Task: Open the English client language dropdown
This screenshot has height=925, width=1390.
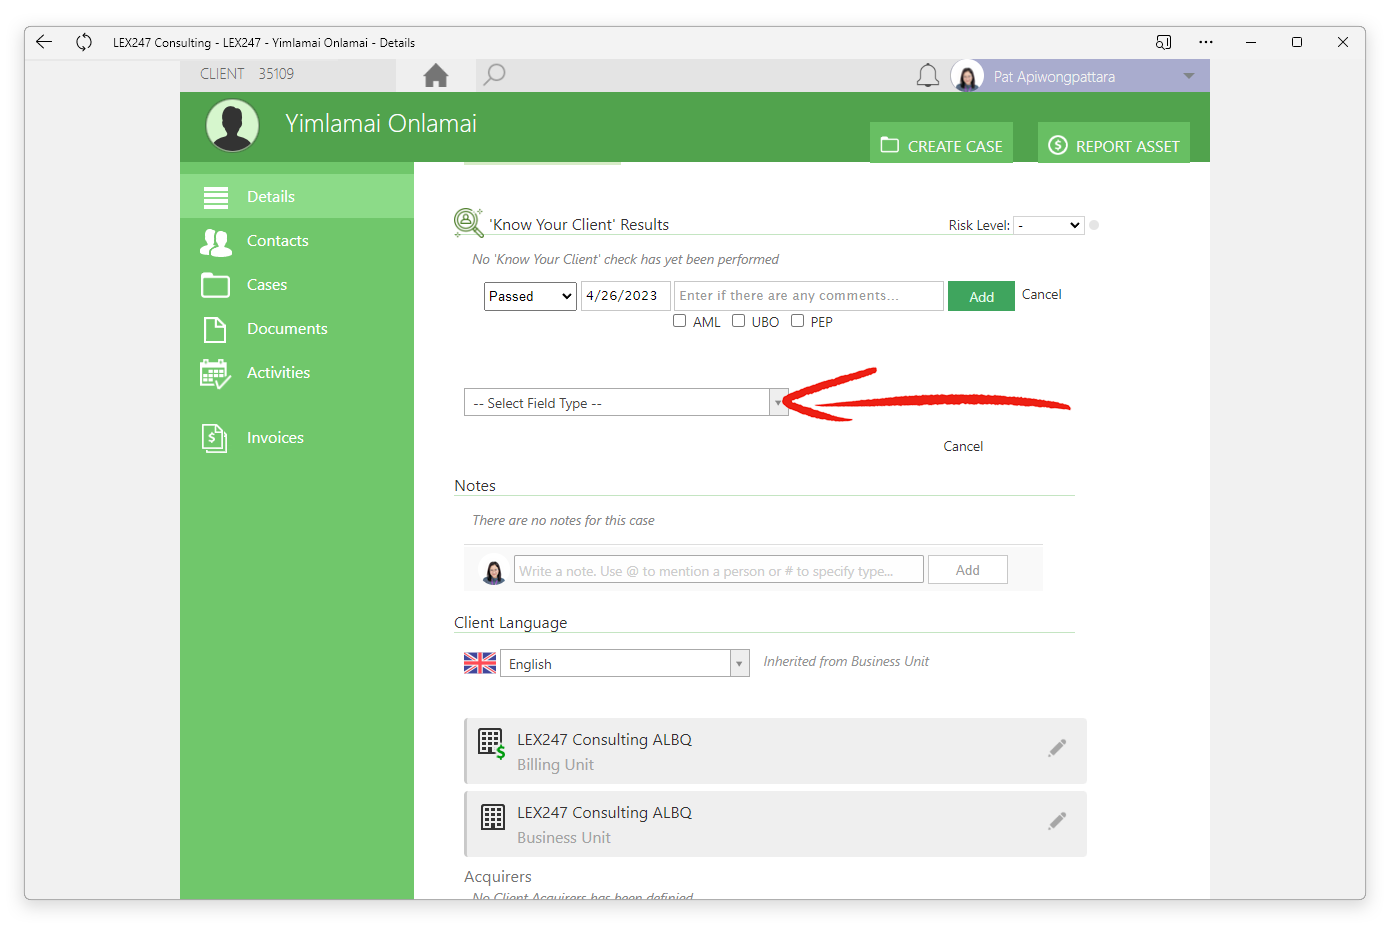Action: click(x=625, y=663)
